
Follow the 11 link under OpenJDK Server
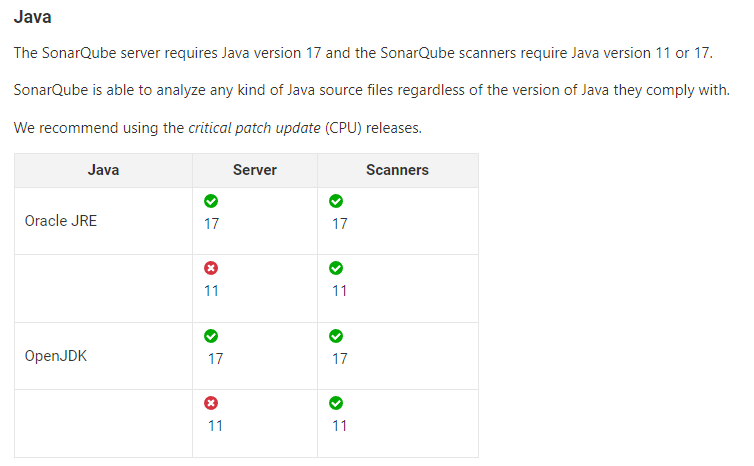(215, 425)
